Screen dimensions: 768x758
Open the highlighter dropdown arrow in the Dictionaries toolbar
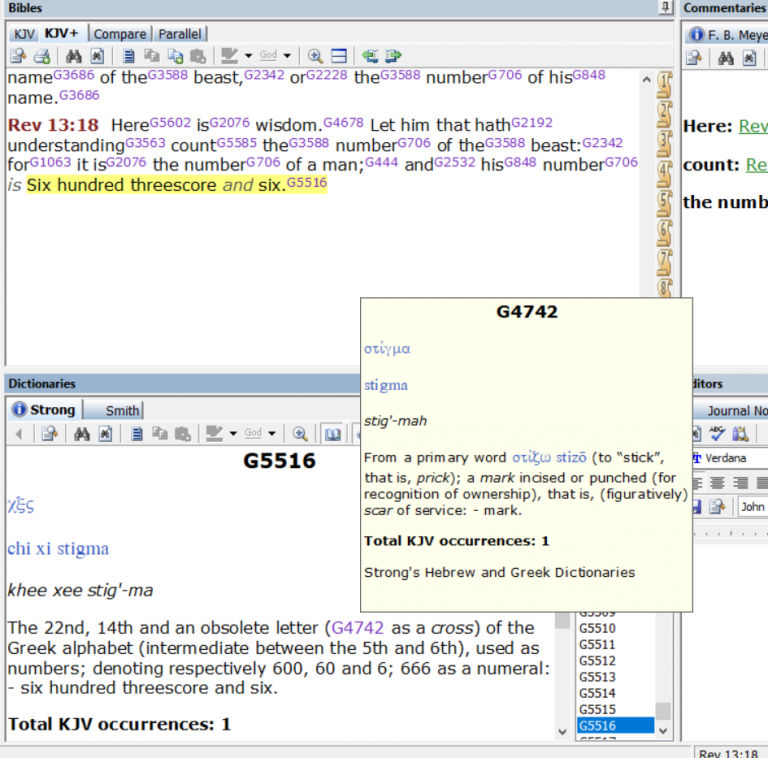click(233, 433)
